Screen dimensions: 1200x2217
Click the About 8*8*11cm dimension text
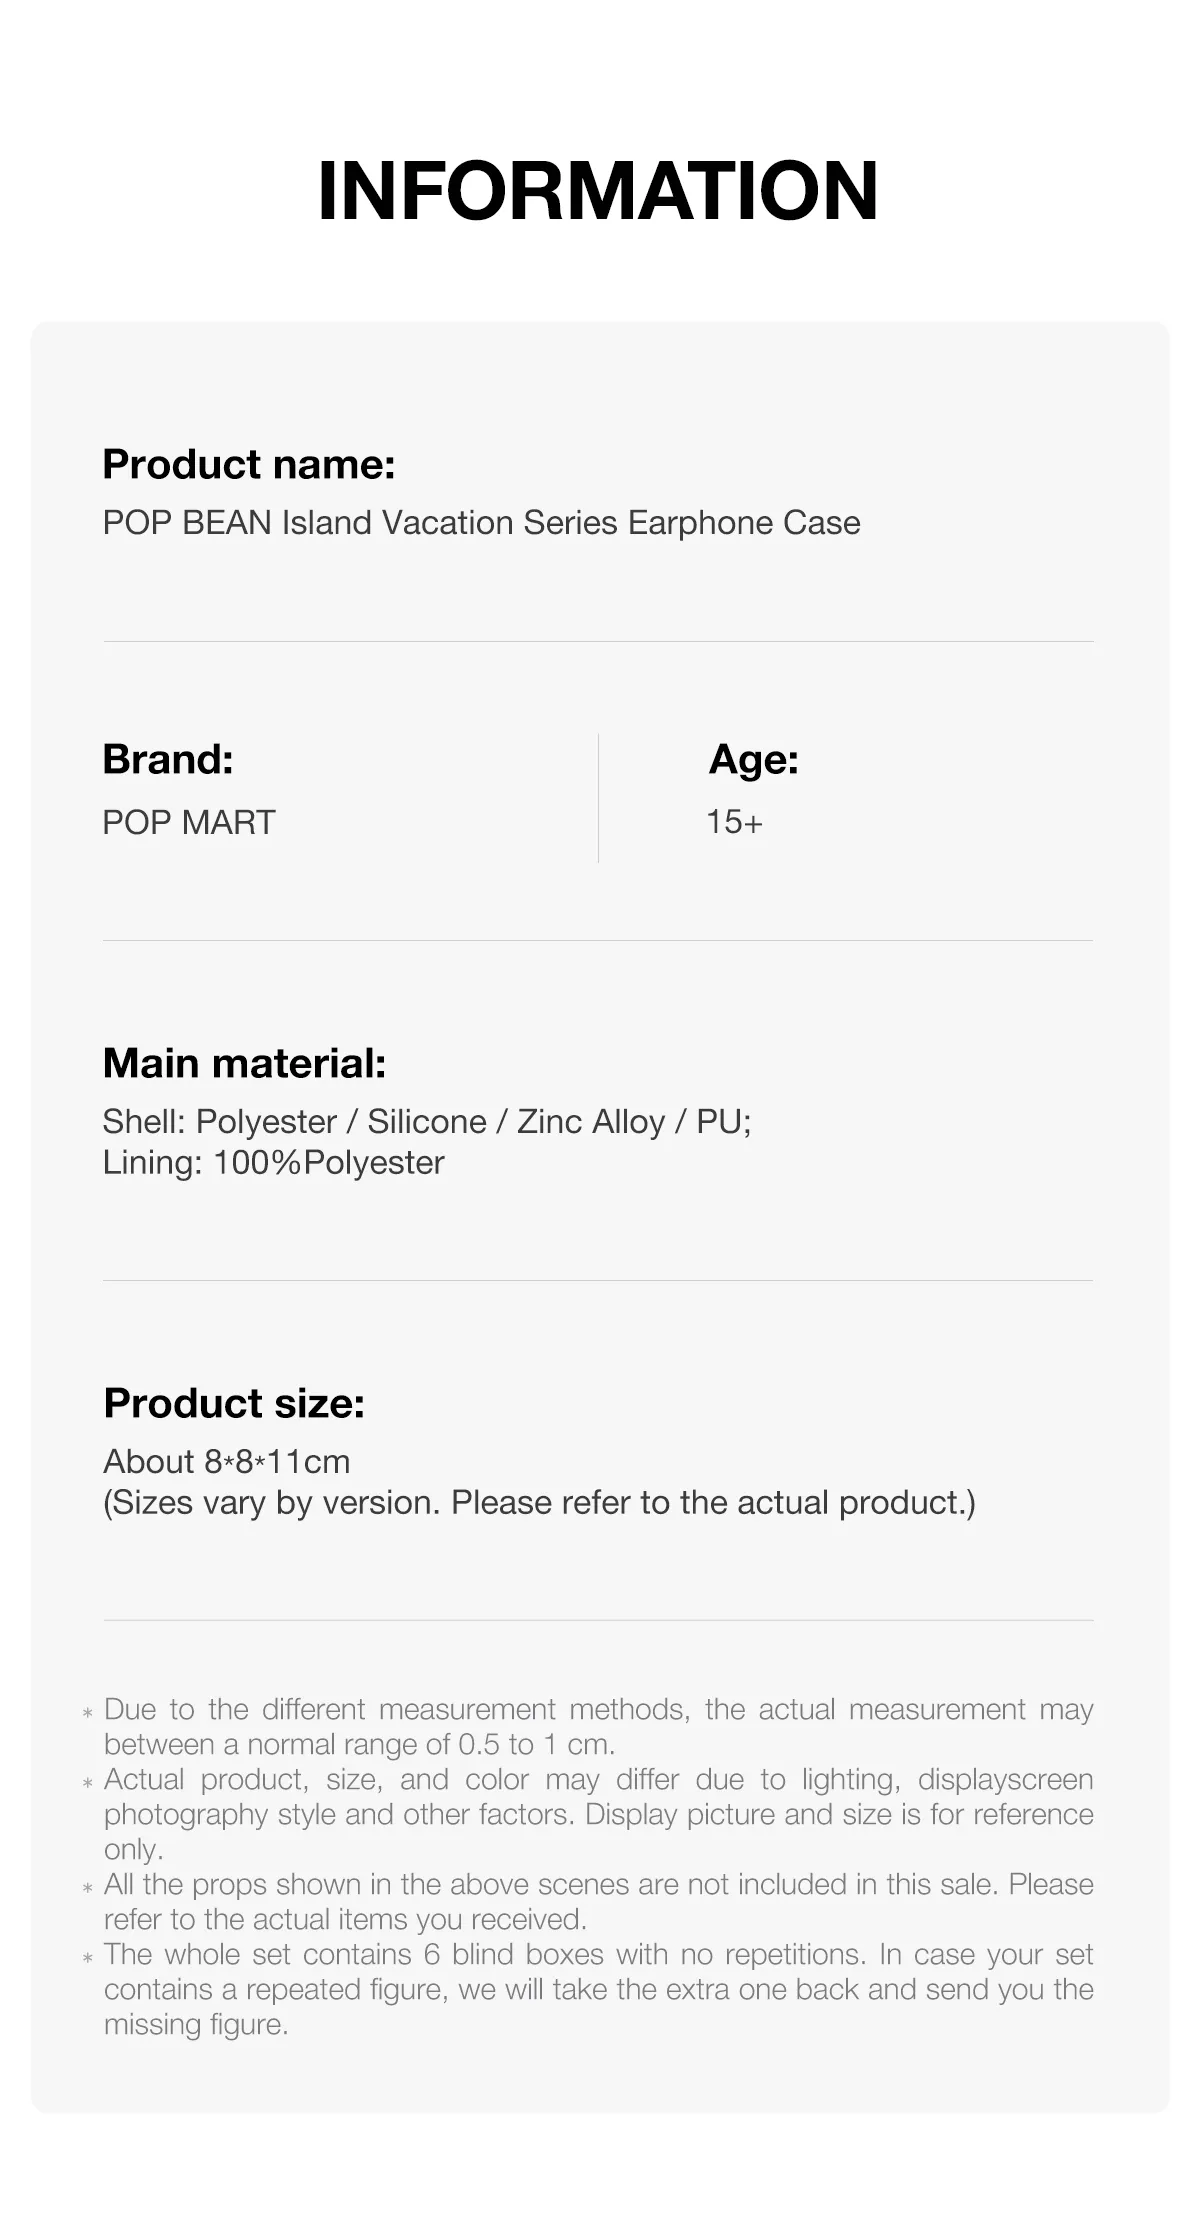pyautogui.click(x=227, y=1462)
